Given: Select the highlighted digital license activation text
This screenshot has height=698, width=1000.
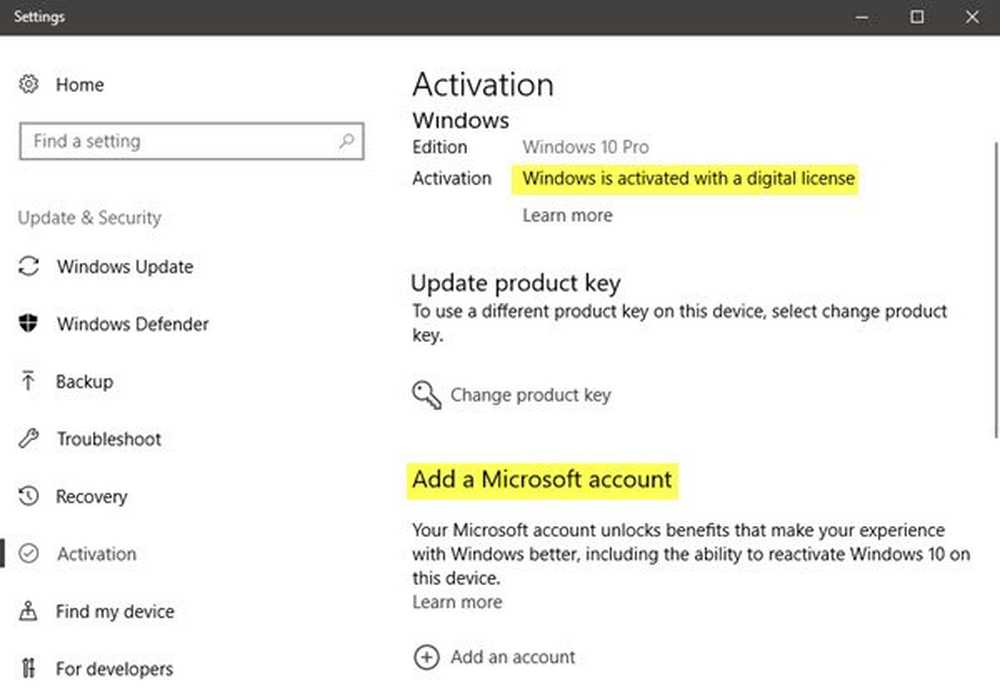Looking at the screenshot, I should point(687,179).
